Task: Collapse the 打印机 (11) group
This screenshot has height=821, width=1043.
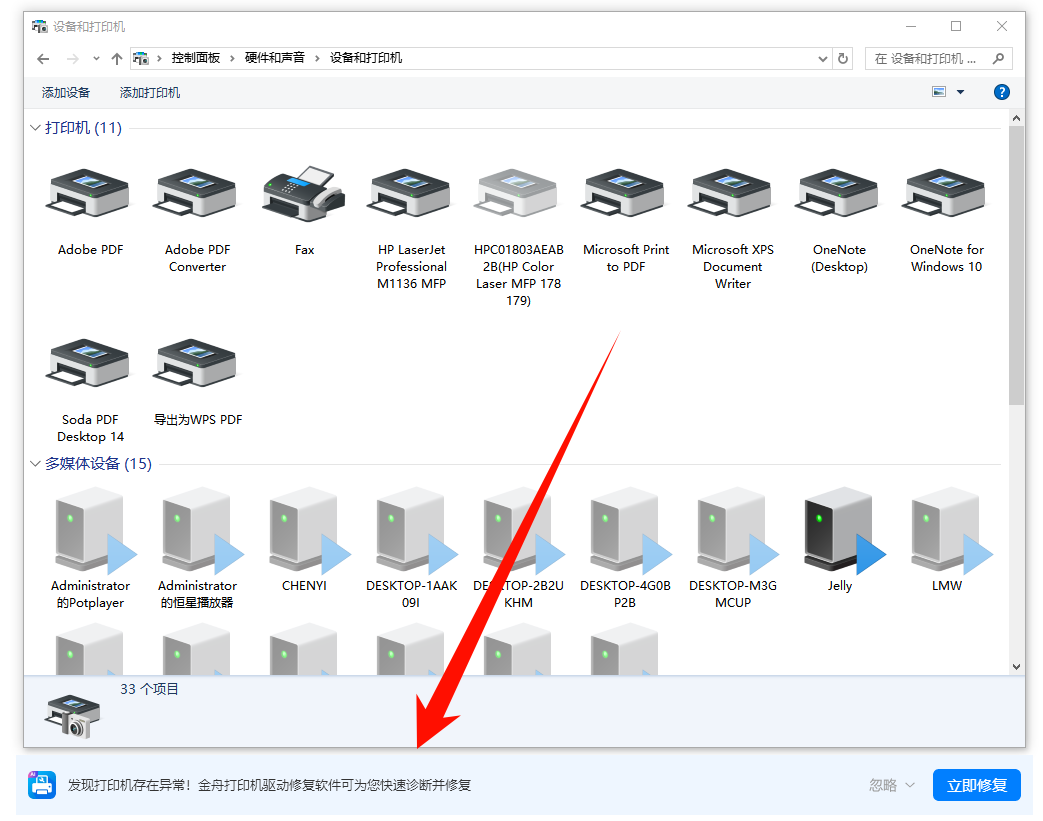Action: (x=35, y=128)
